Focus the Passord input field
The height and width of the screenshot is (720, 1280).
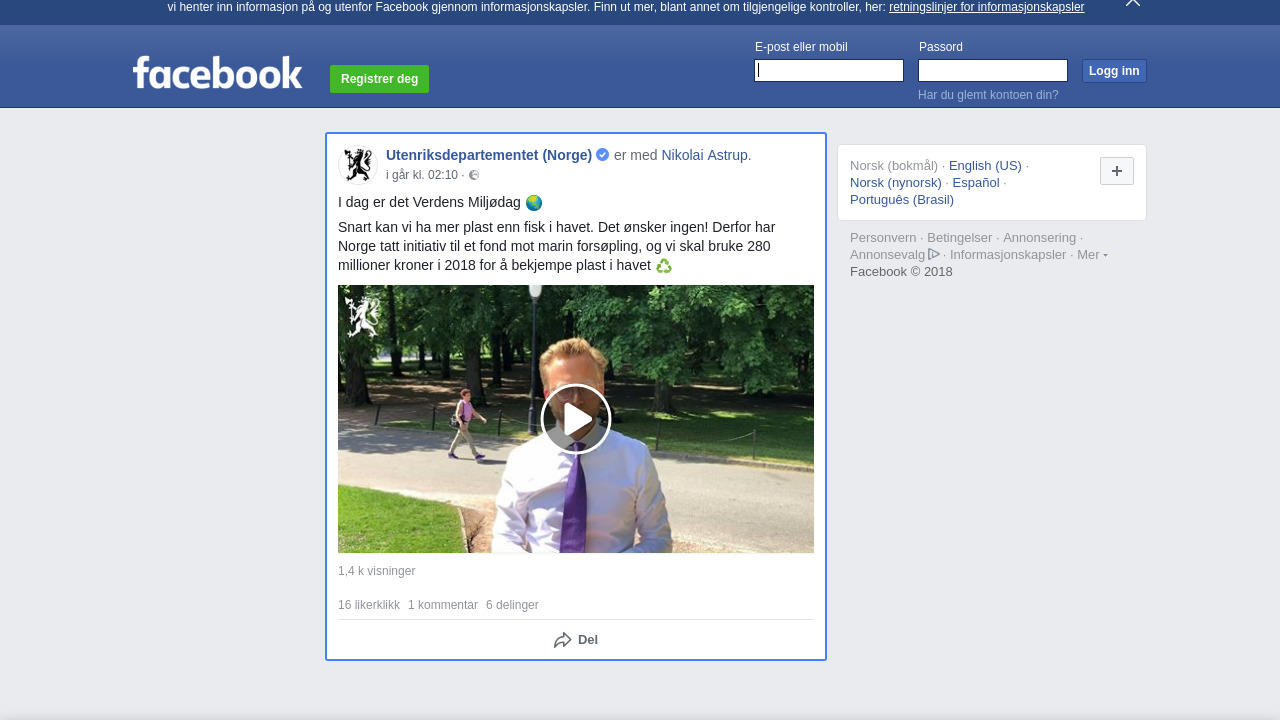tap(993, 70)
